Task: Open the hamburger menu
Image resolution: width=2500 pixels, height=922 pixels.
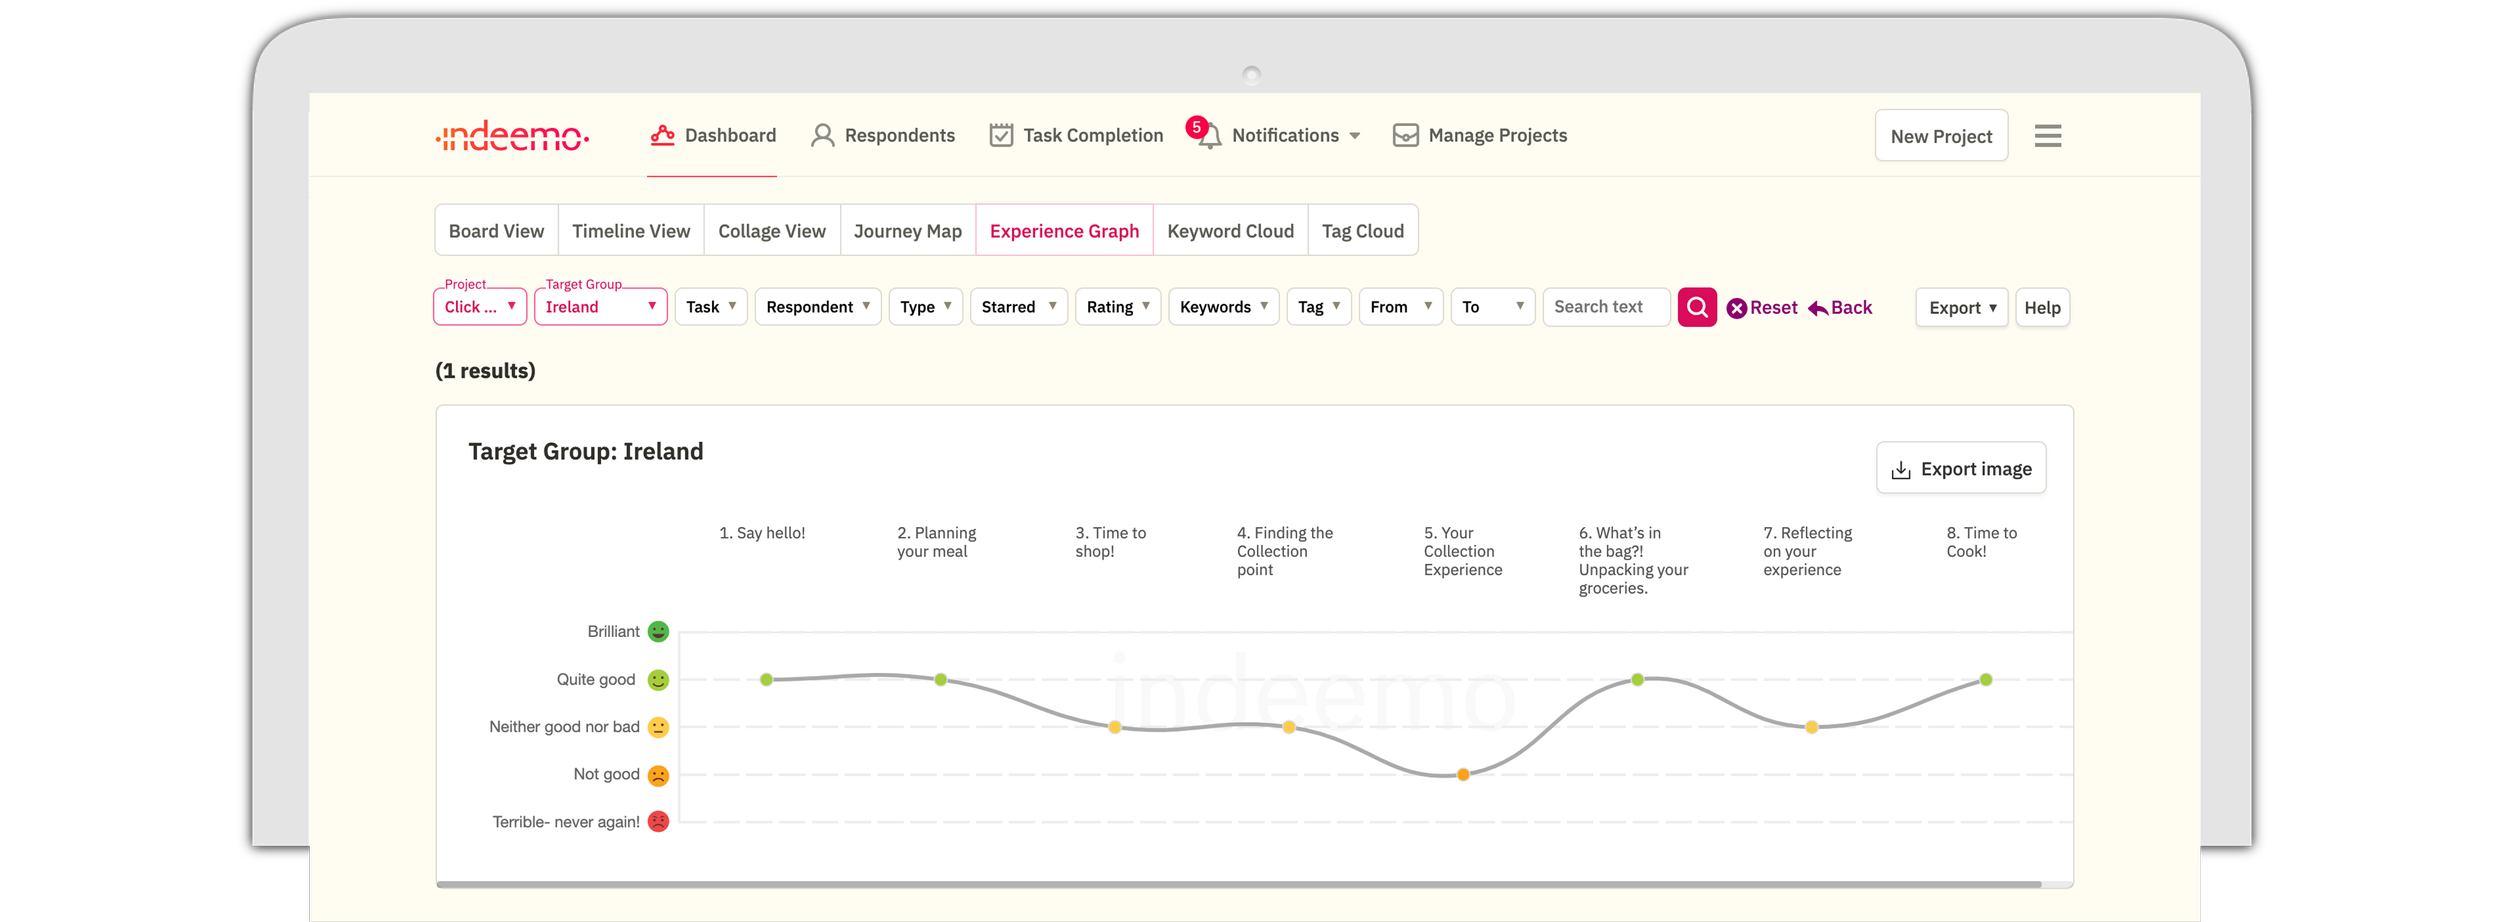Action: pyautogui.click(x=2048, y=135)
